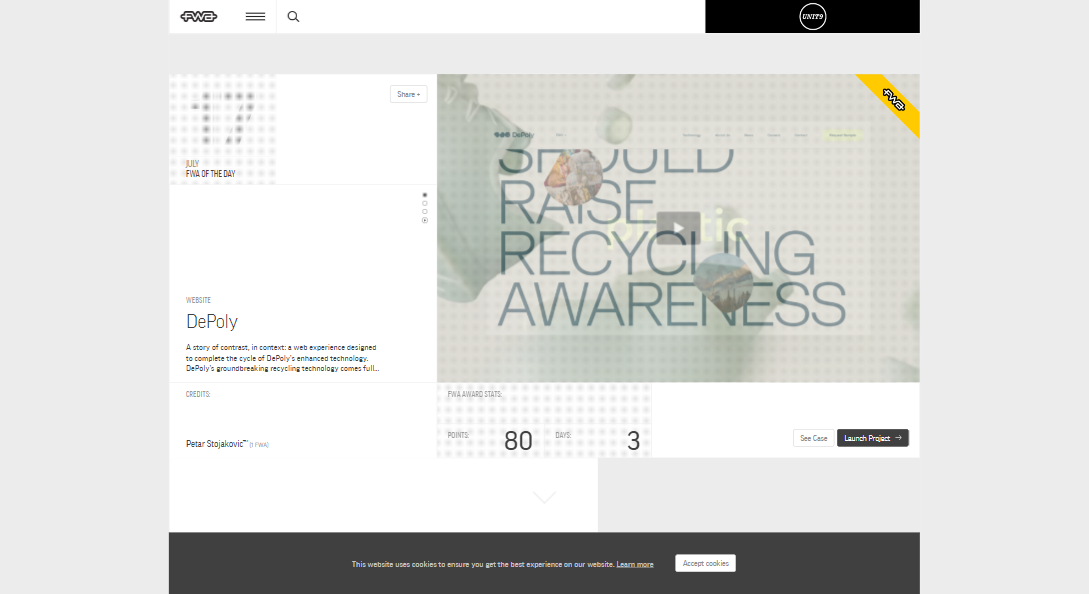Image resolution: width=1089 pixels, height=594 pixels.
Task: Click the Unit9 circular logo
Action: point(812,16)
